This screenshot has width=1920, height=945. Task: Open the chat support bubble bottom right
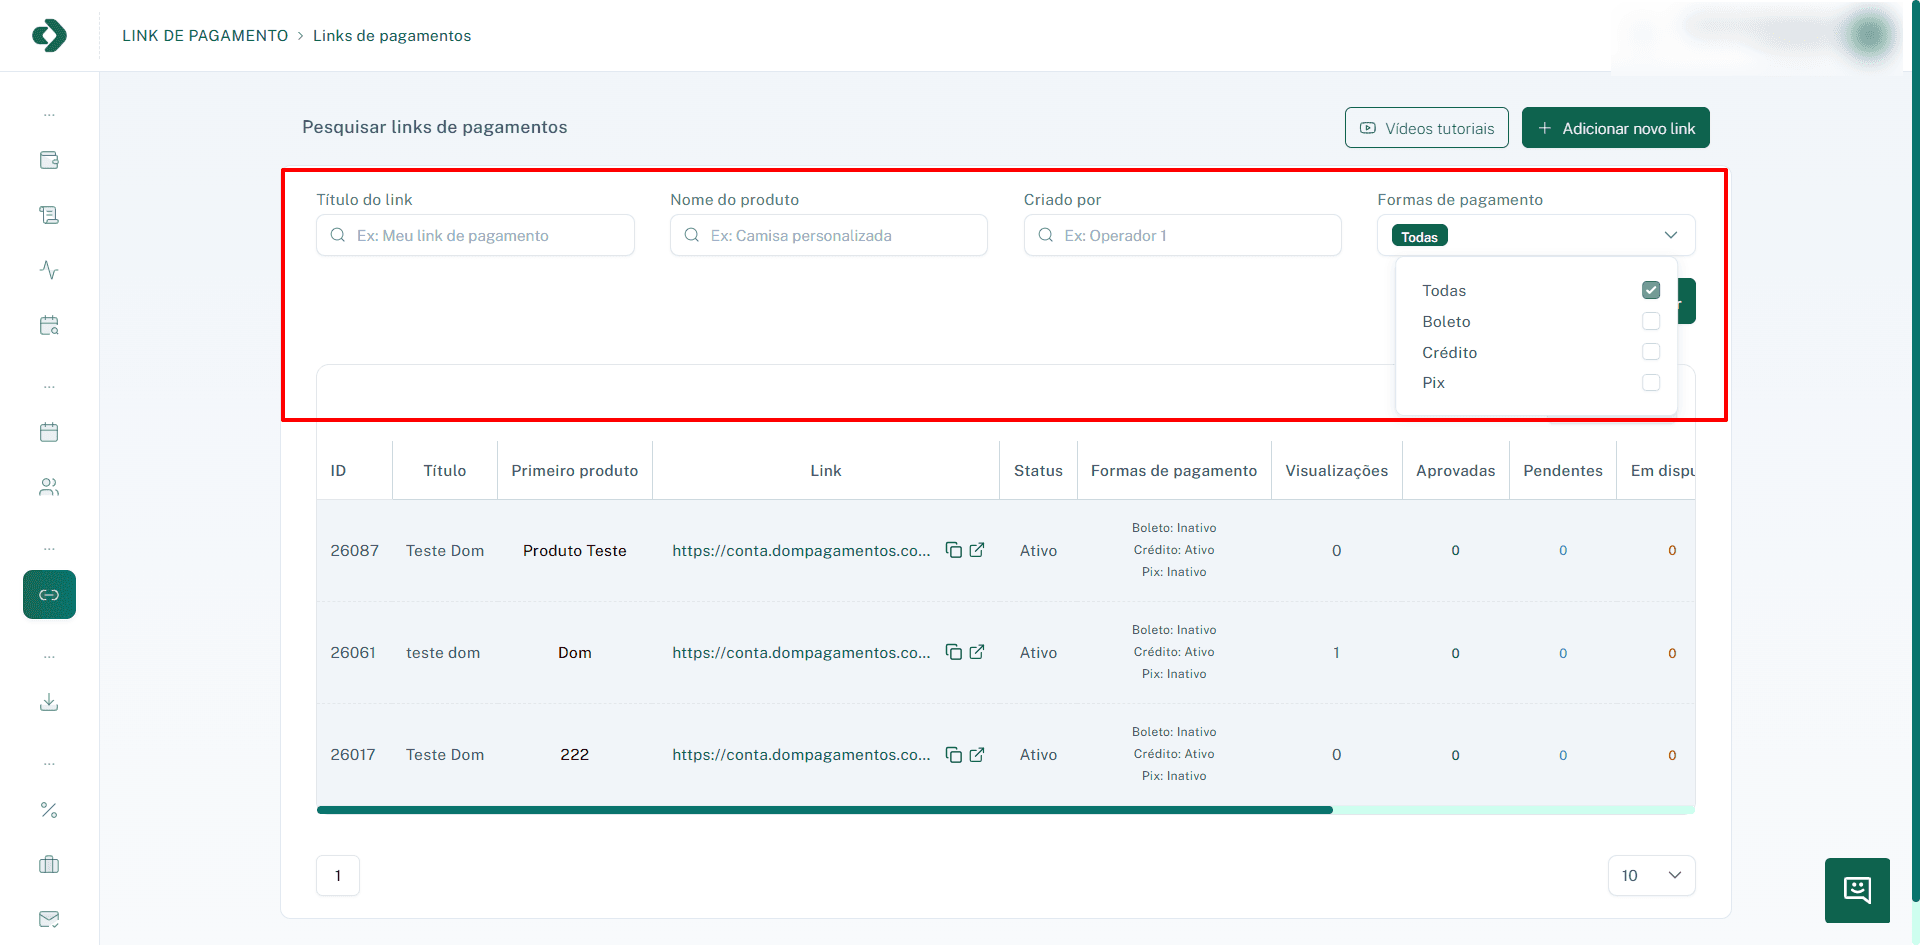coord(1857,890)
